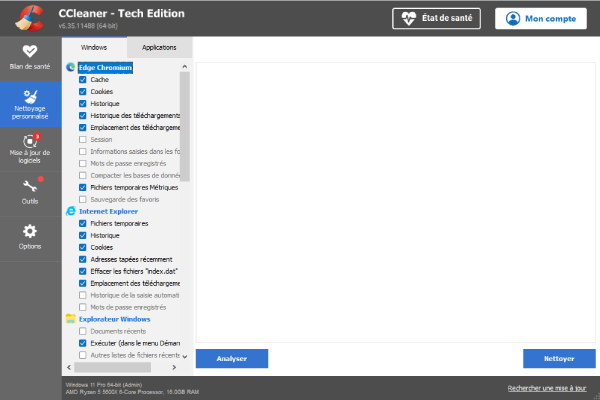Check Mots de passe enregistrés under Edge
This screenshot has width=600, height=400.
[83, 163]
